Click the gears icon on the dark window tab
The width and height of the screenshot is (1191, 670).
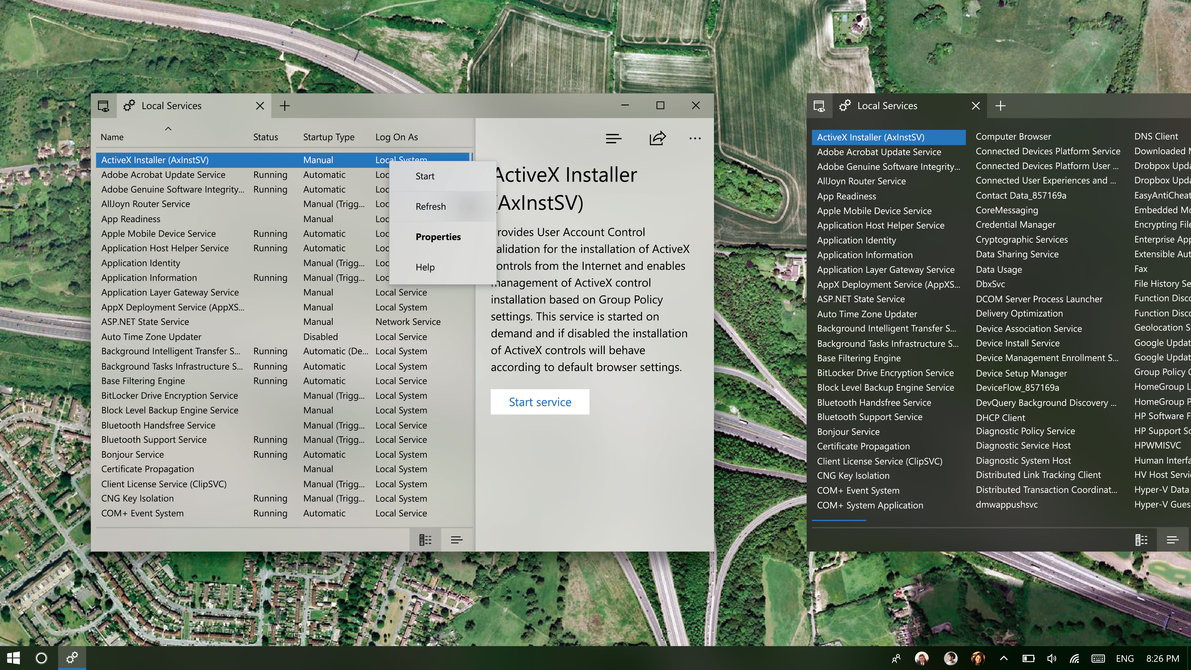tap(845, 106)
